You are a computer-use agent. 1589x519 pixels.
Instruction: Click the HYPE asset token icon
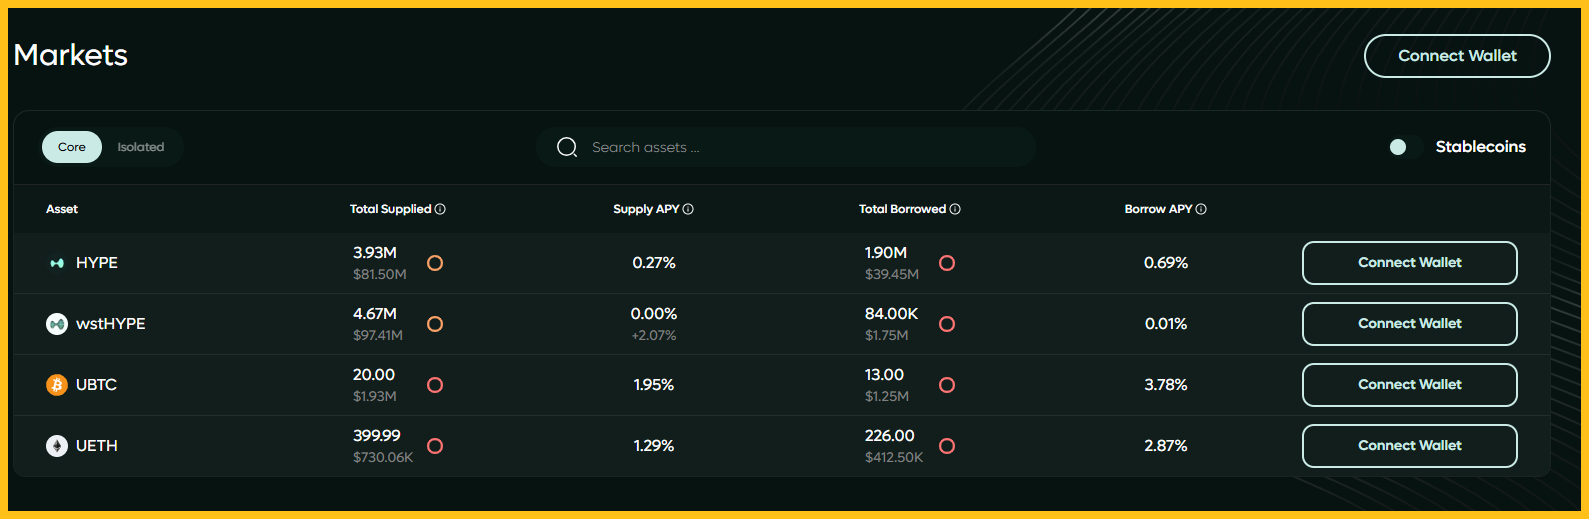(x=57, y=263)
